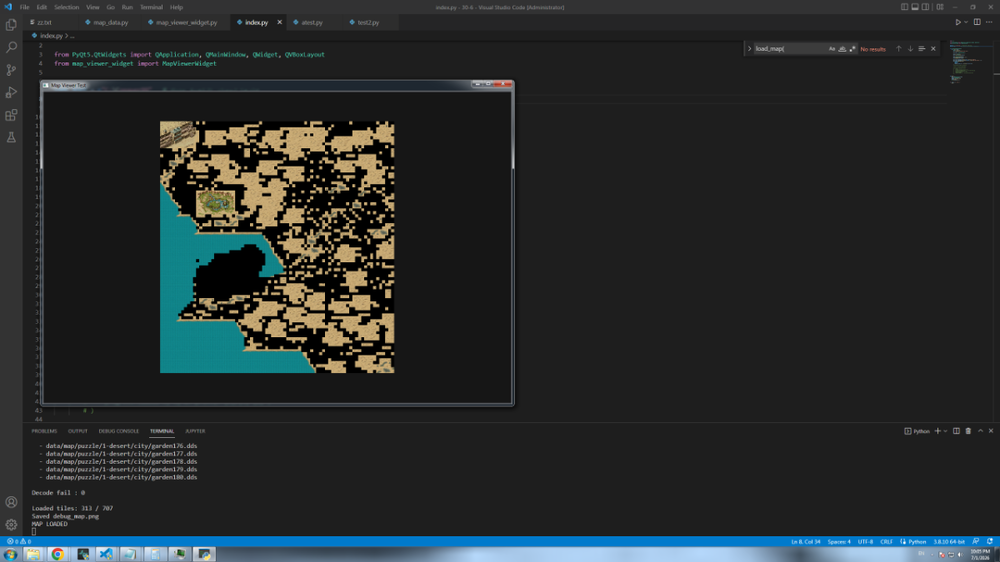Expand the Replace toggle chevron in find widget
Image resolution: width=1000 pixels, height=562 pixels.
click(749, 48)
